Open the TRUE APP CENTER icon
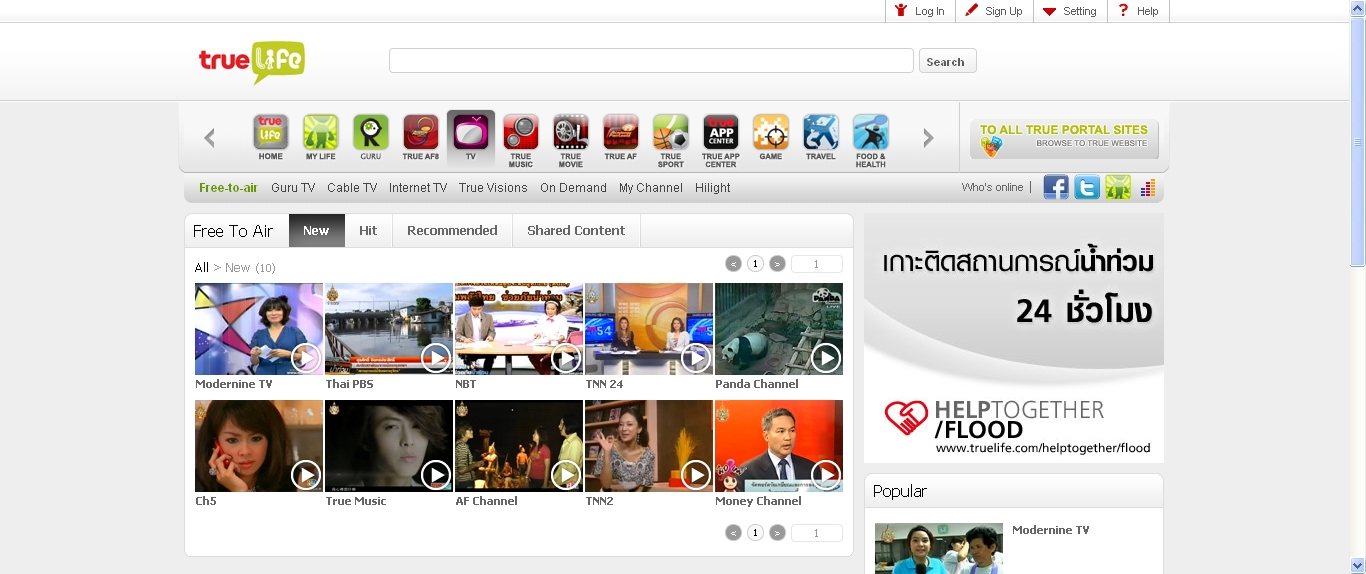This screenshot has width=1366, height=574. click(x=721, y=140)
